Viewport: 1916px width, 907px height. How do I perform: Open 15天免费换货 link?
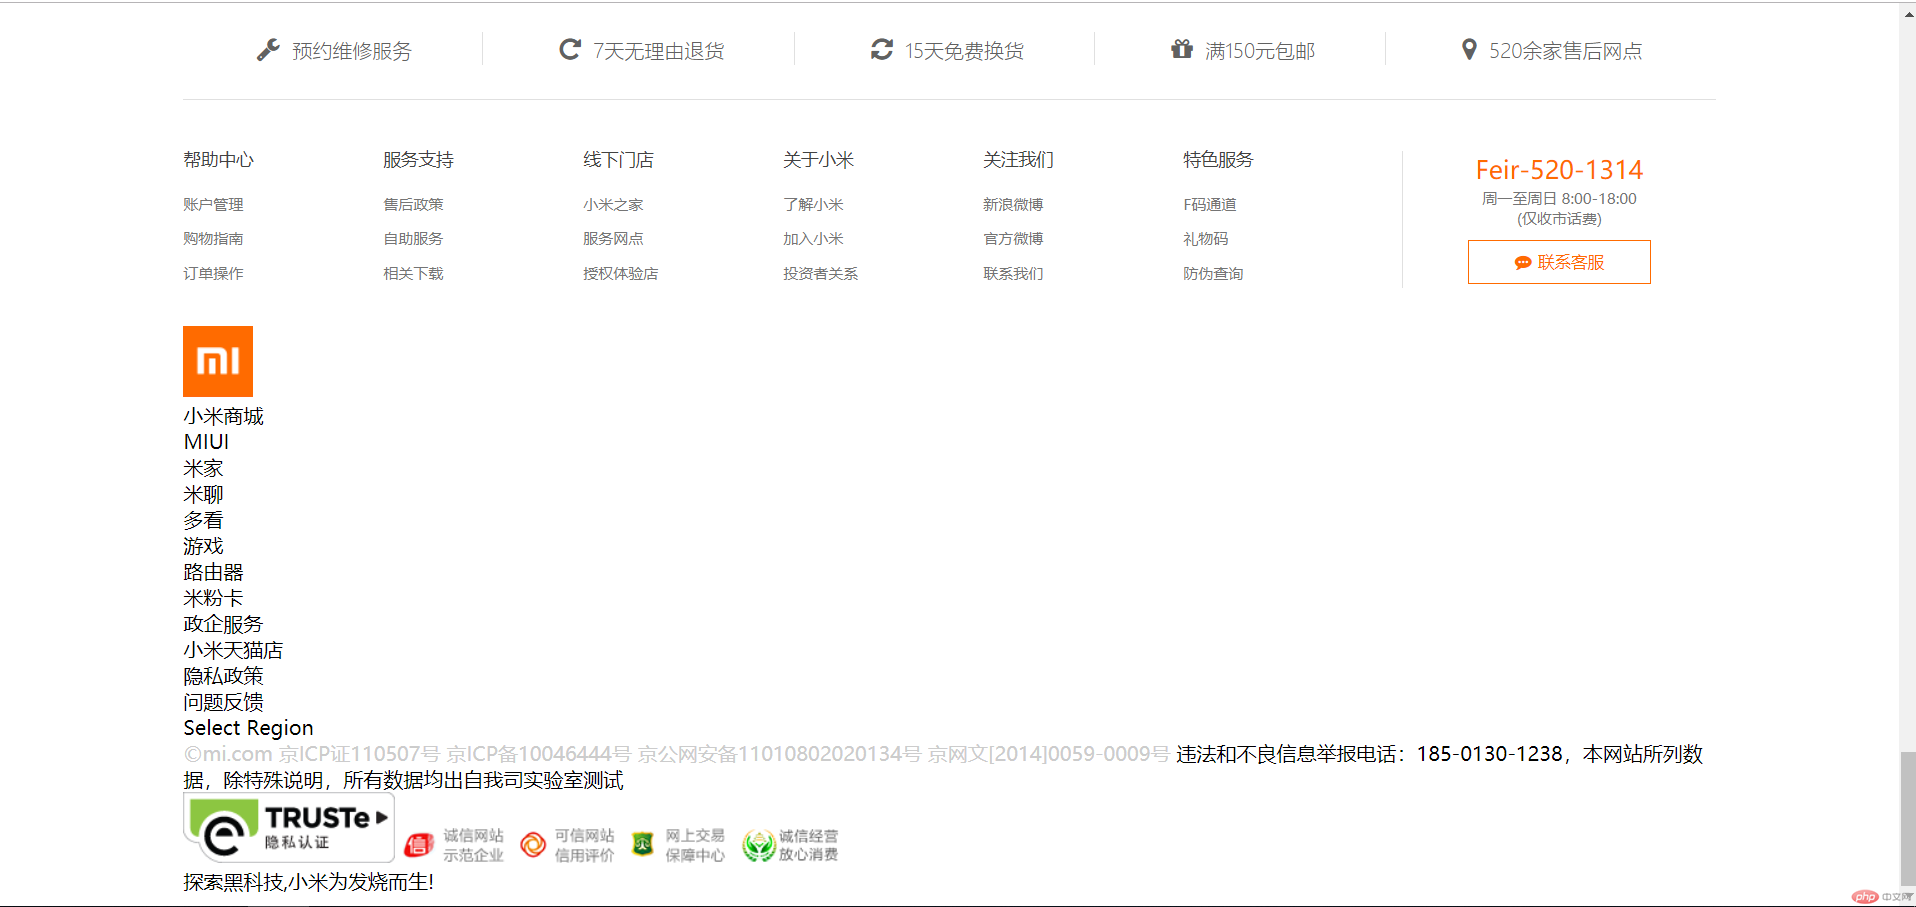(x=965, y=51)
